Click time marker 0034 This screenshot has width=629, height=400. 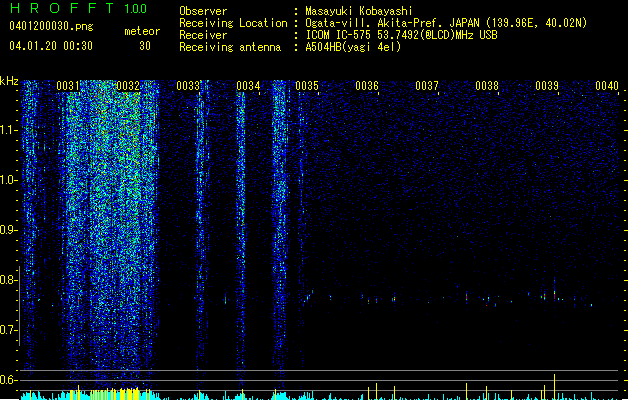coord(248,86)
